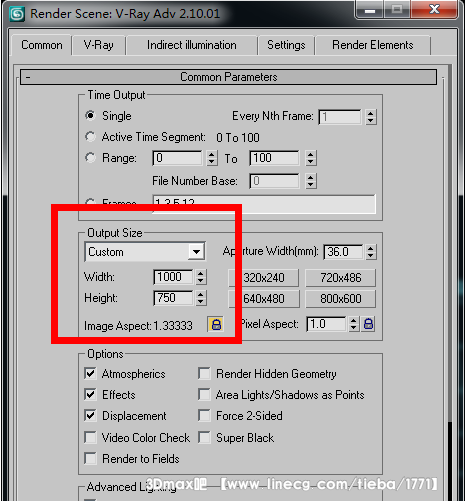Screen dimensions: 467x501
Task: Open the V-Ray tab
Action: [x=99, y=45]
